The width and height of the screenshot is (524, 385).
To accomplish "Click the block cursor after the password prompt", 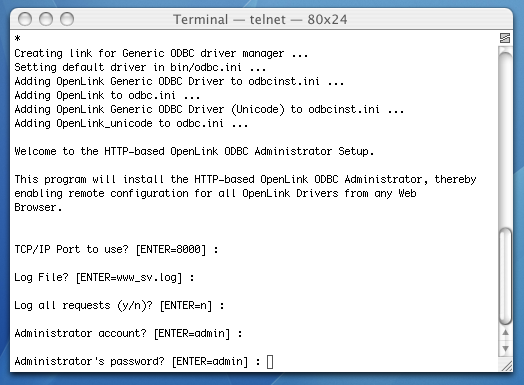I will 270,362.
